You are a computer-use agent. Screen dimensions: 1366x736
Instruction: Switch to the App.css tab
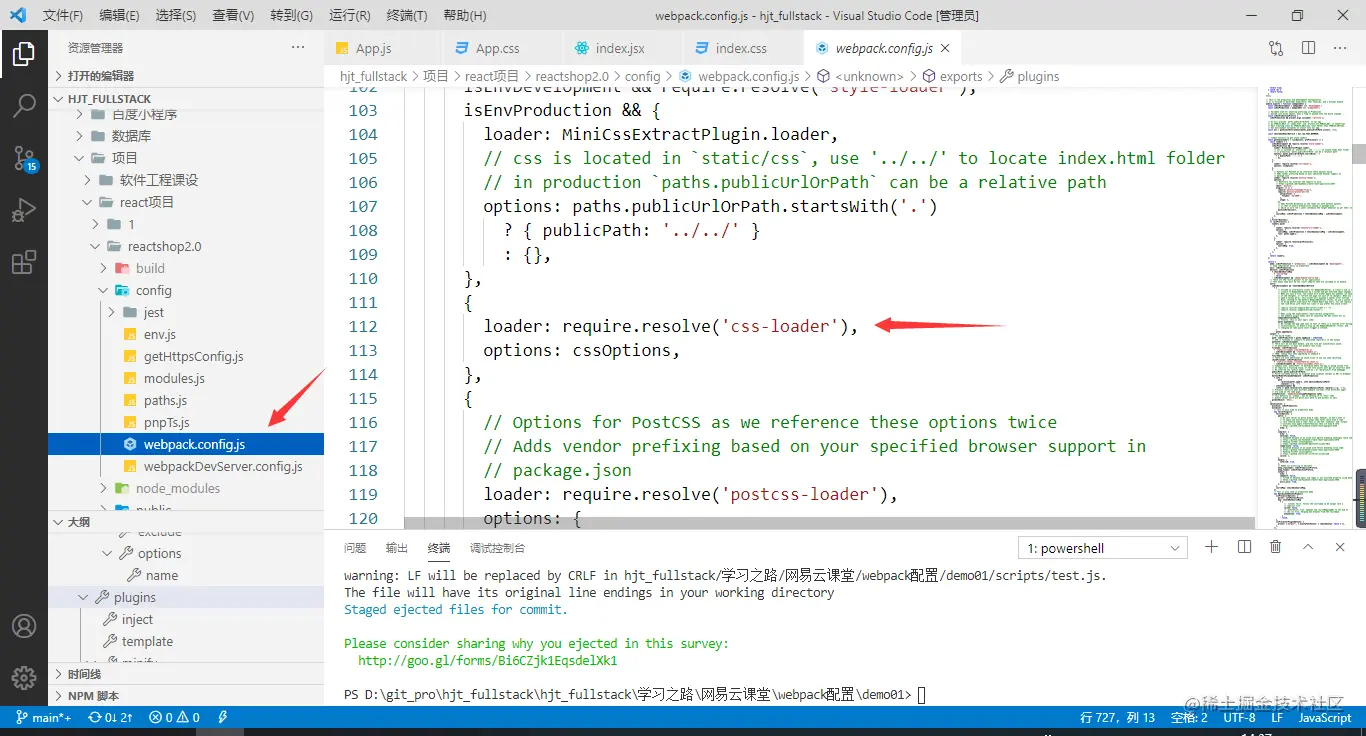[504, 48]
